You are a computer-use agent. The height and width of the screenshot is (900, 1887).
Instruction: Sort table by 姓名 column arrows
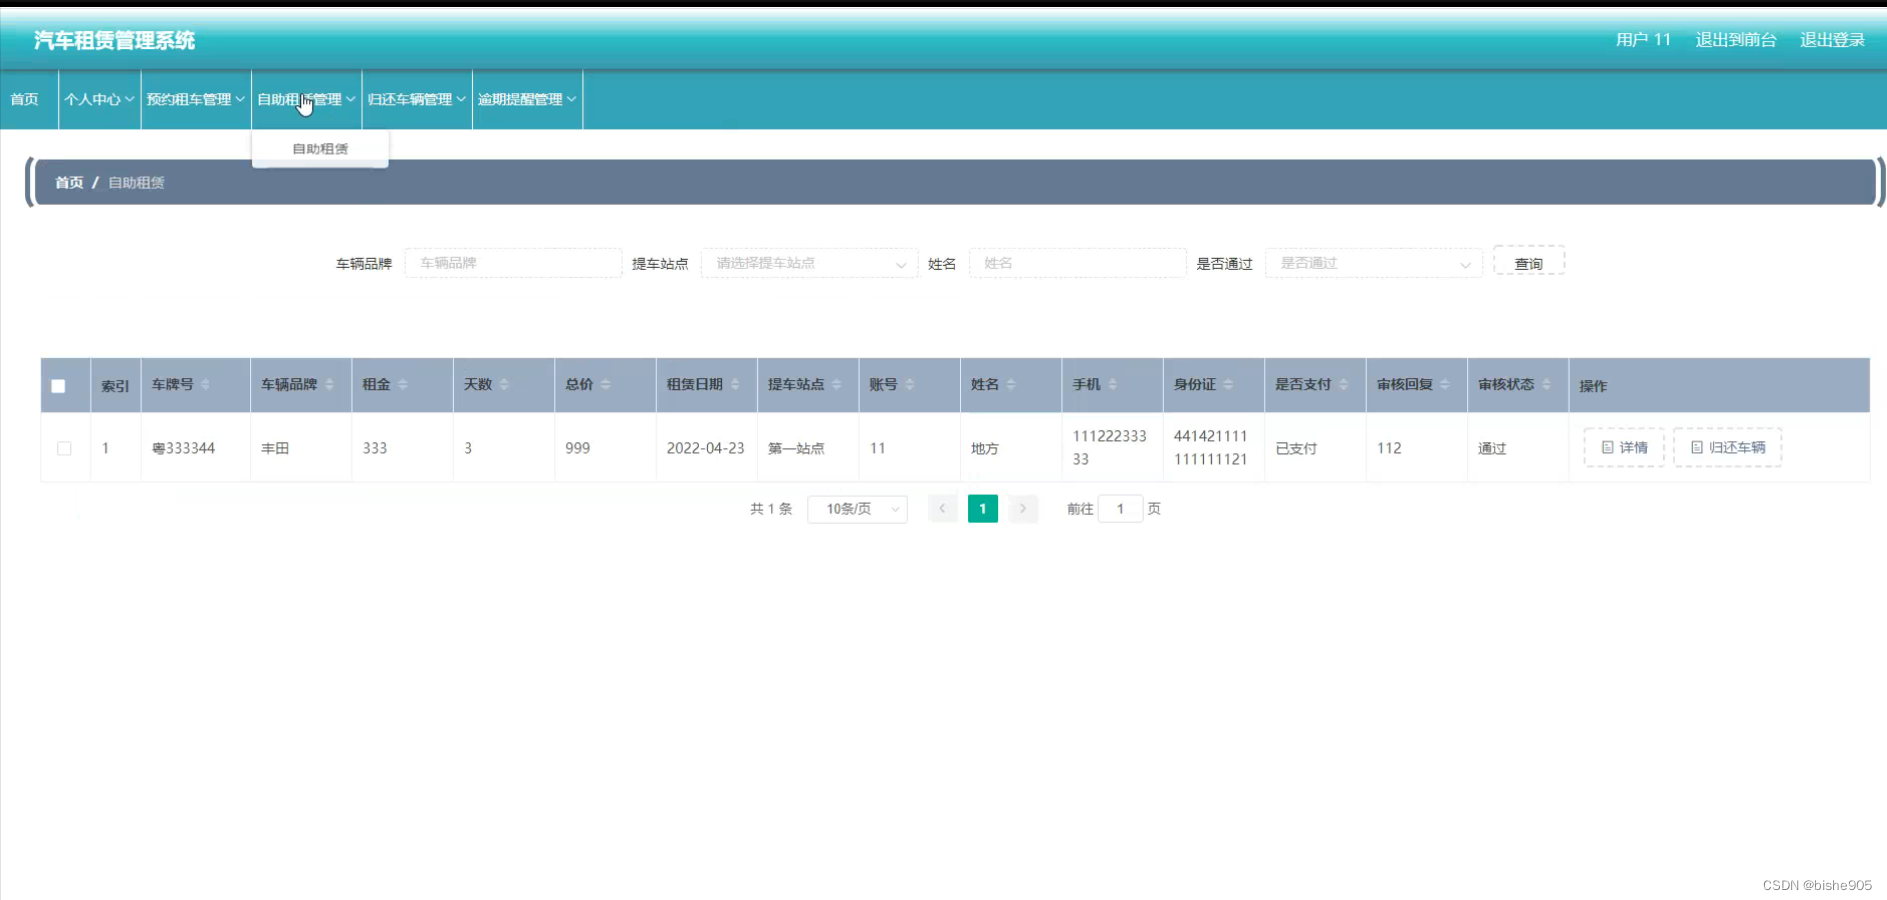[x=1011, y=385]
